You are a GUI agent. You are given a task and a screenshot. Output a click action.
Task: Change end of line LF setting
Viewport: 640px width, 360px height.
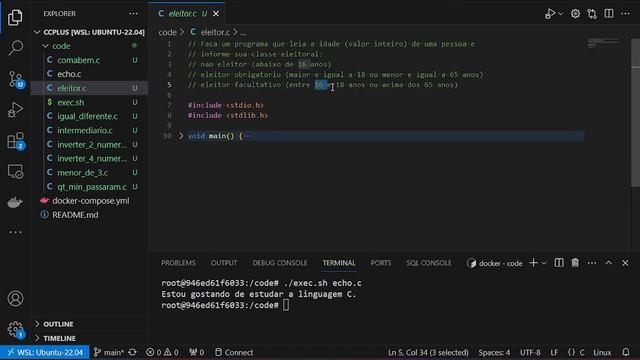[554, 352]
